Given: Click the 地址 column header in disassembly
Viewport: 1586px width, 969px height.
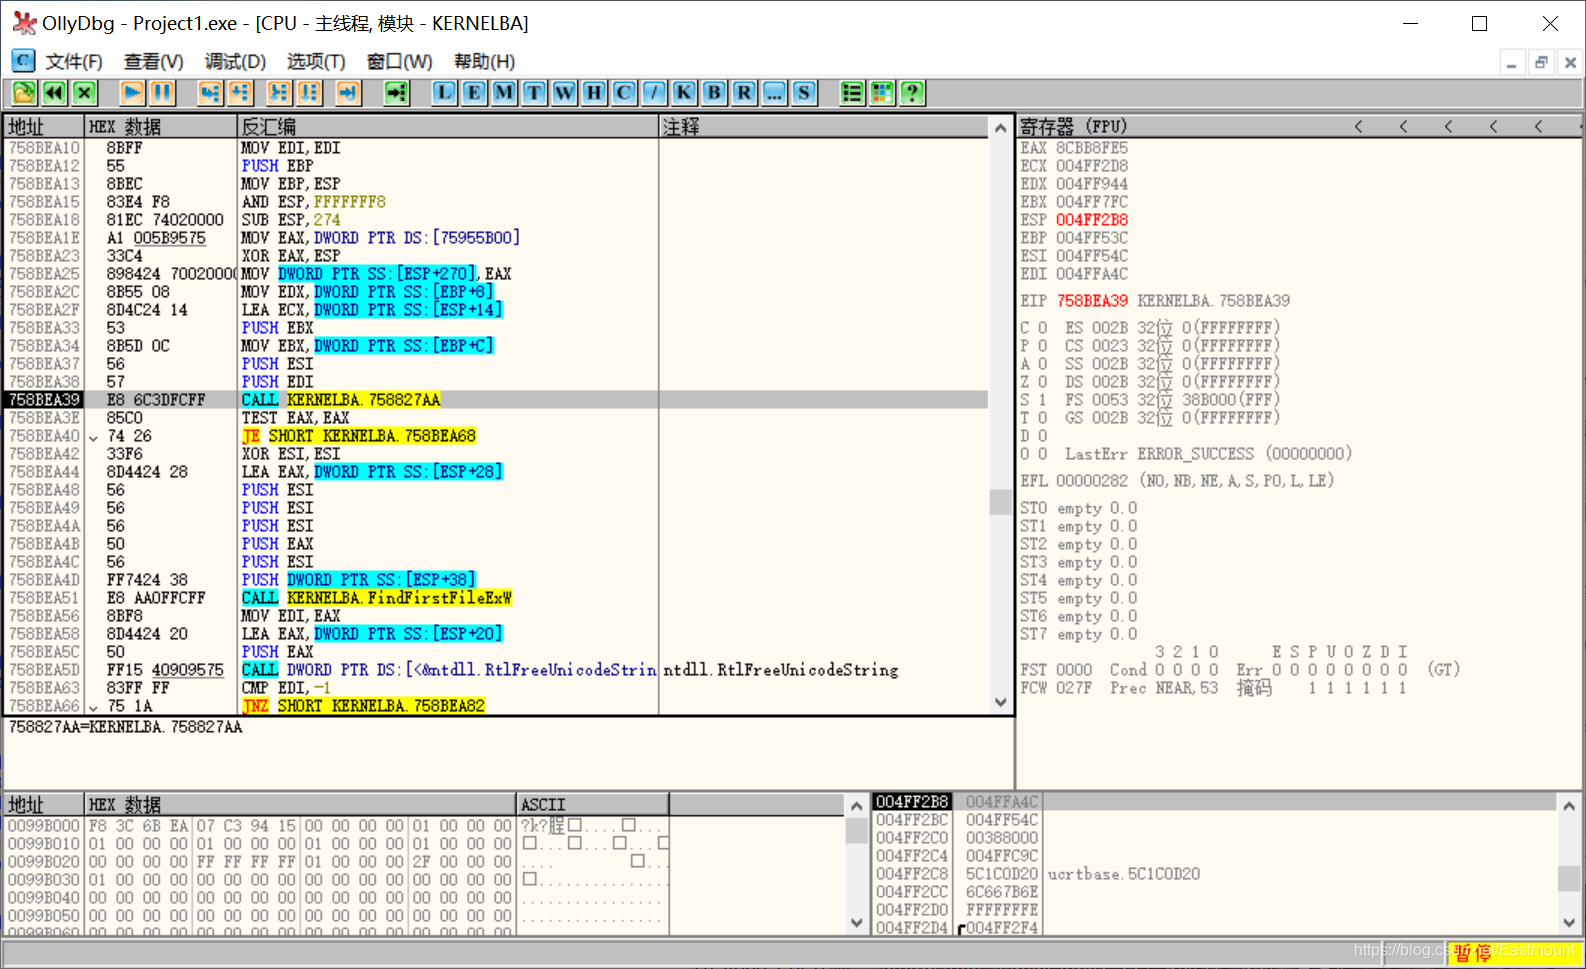Looking at the screenshot, I should tap(44, 127).
